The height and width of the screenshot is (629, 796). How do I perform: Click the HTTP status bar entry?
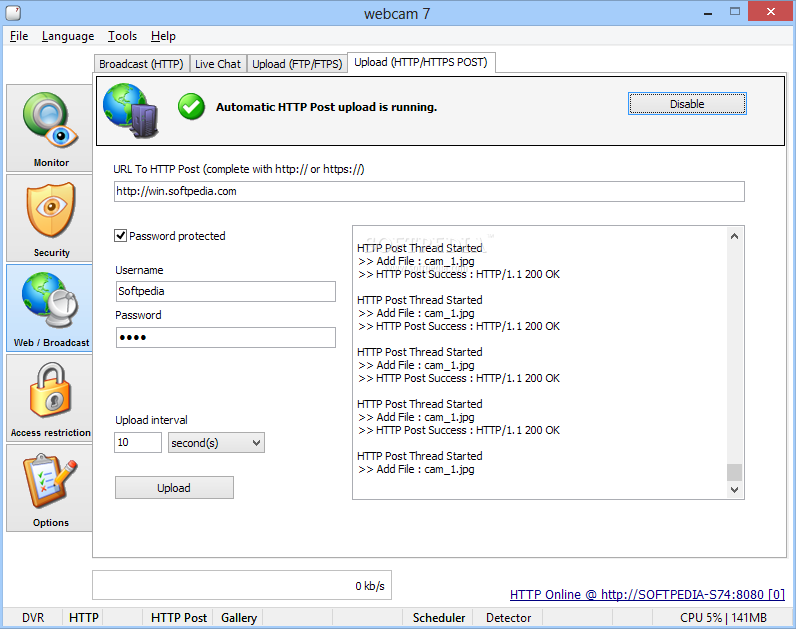coord(83,618)
